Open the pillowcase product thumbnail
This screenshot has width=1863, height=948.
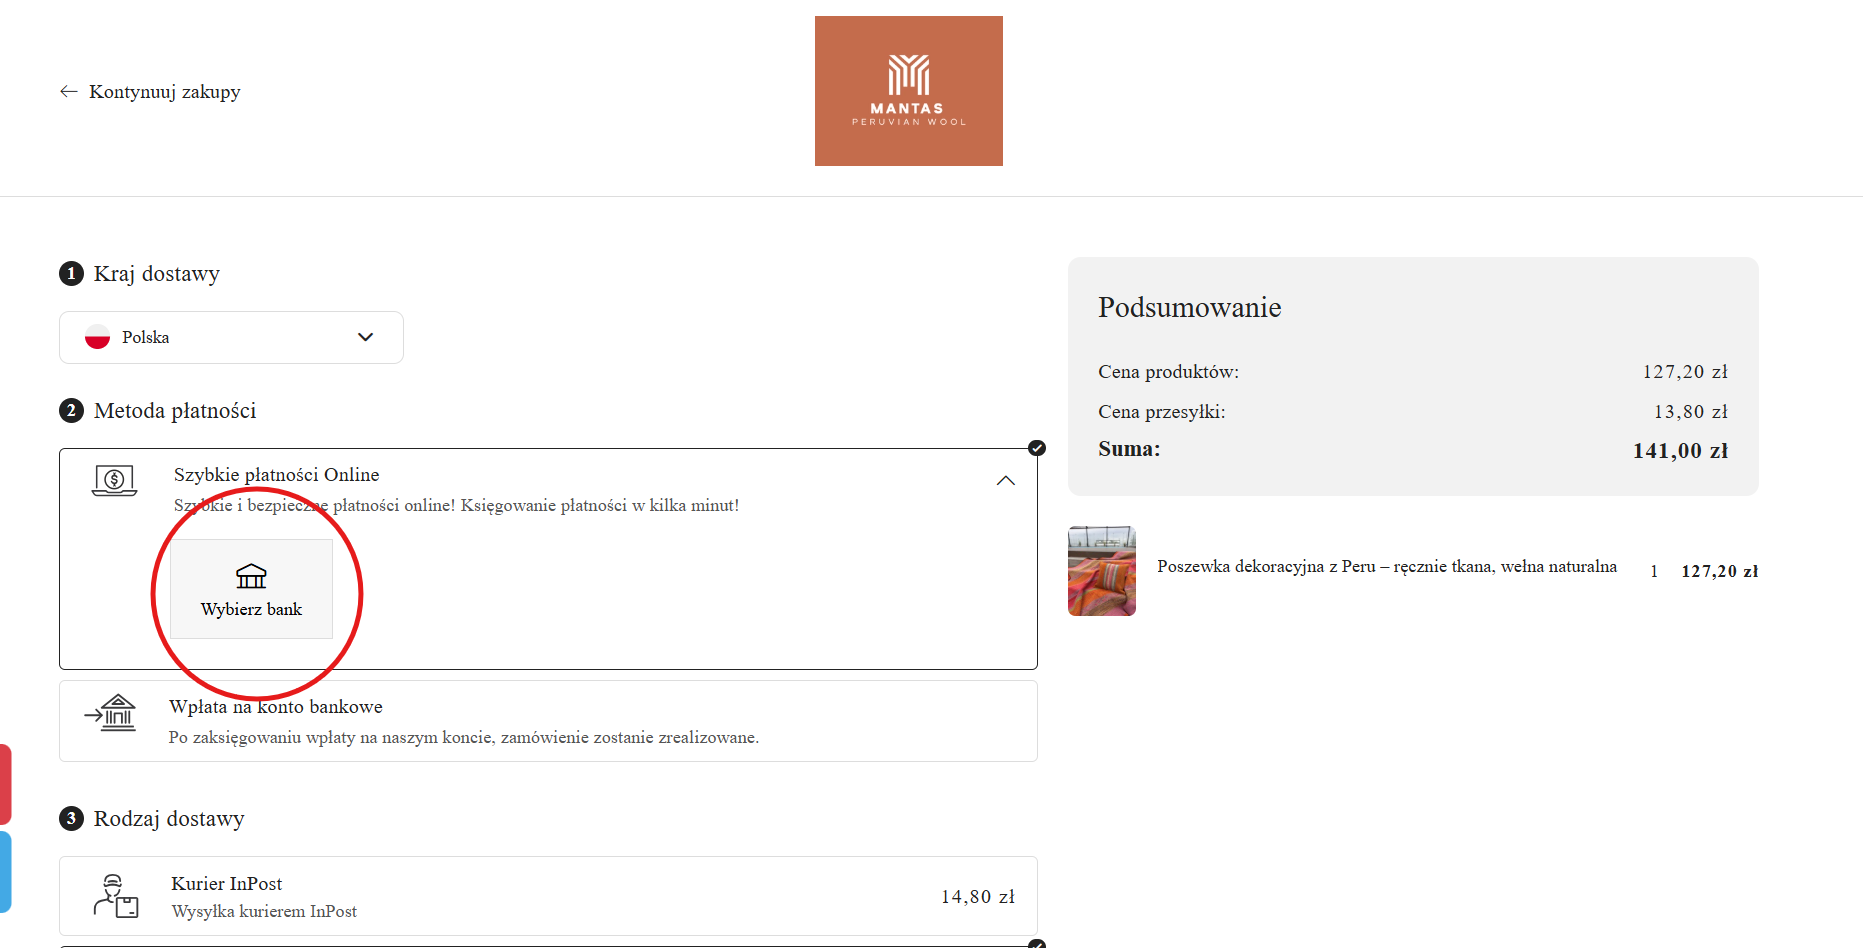pyautogui.click(x=1101, y=571)
